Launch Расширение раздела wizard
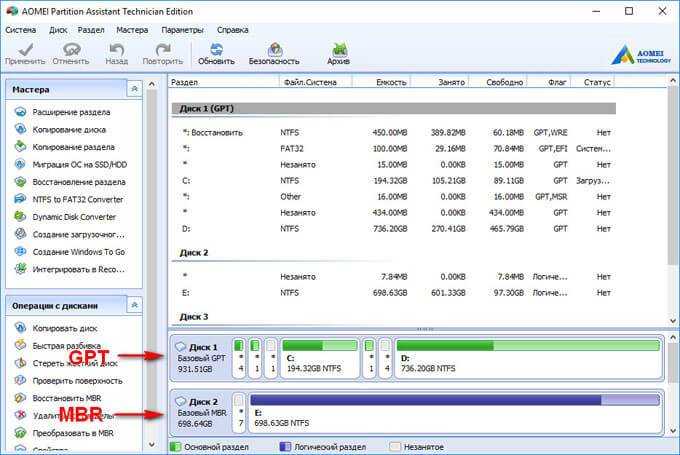This screenshot has width=680, height=455. [x=71, y=112]
